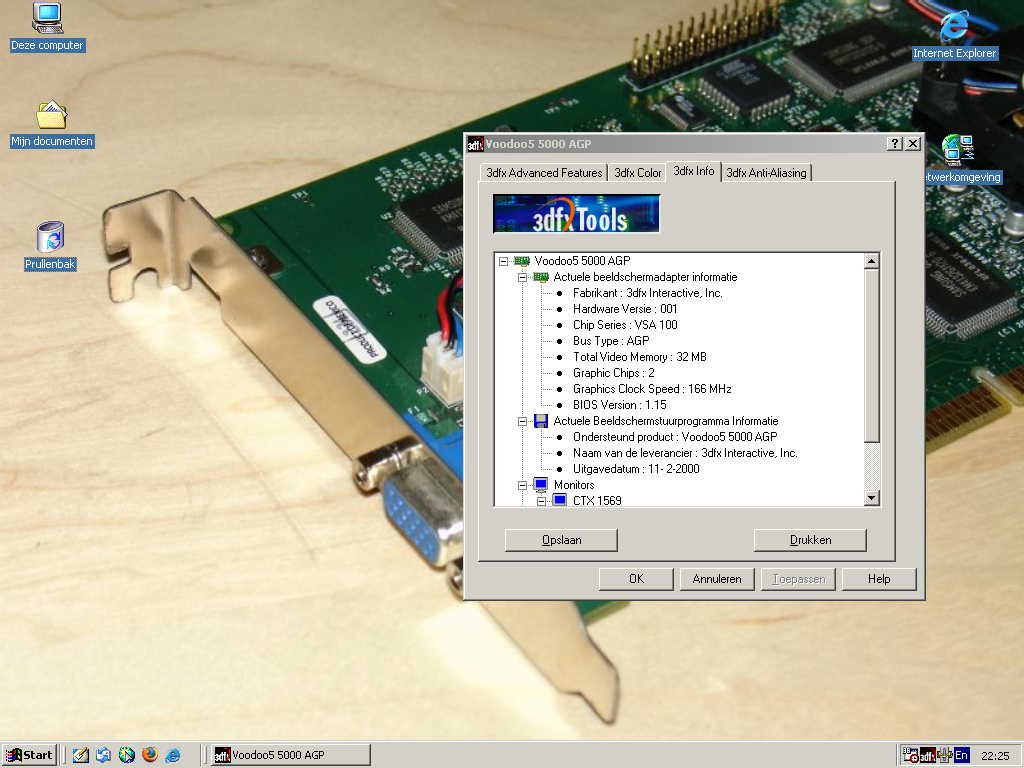Viewport: 1024px width, 768px height.
Task: Collapse Actuele Beeldschermstuurprogramma Informatie node
Action: tap(522, 421)
